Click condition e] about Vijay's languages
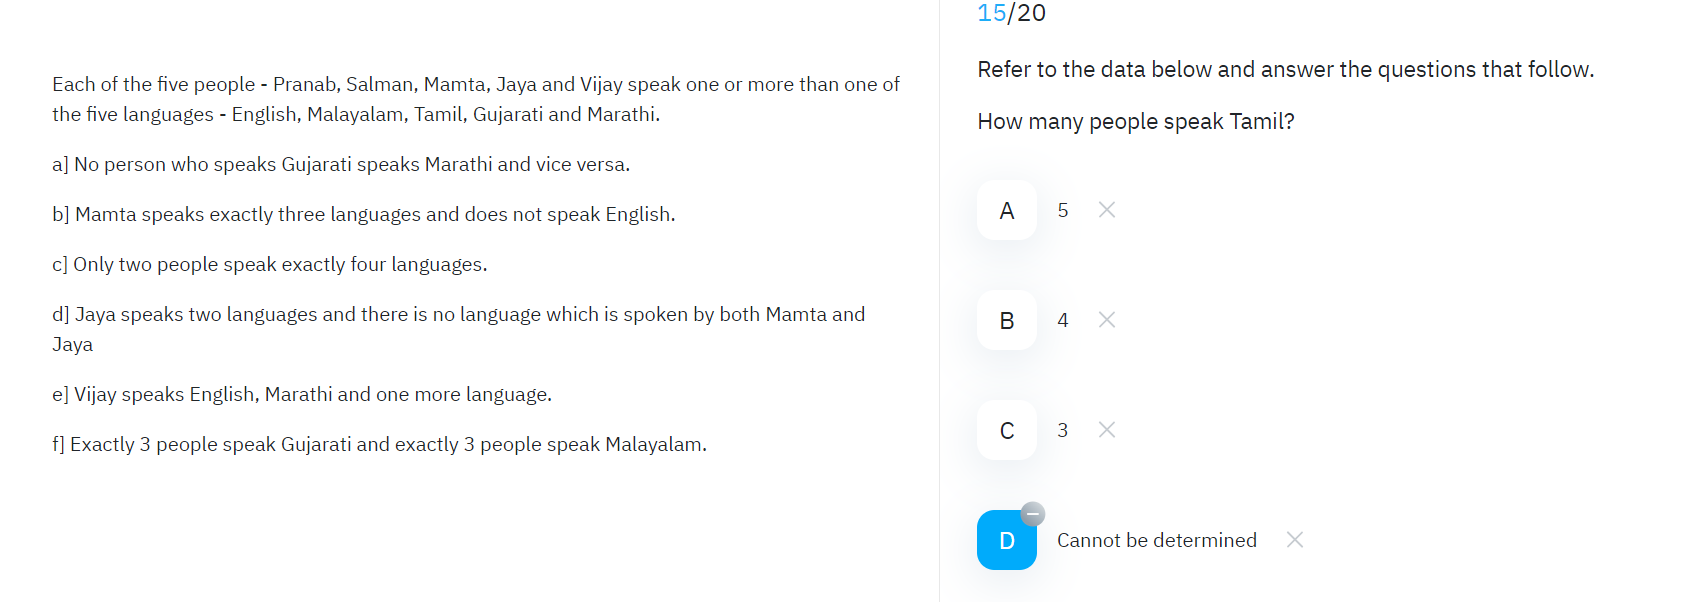Viewport: 1684px width, 602px height. pos(302,394)
